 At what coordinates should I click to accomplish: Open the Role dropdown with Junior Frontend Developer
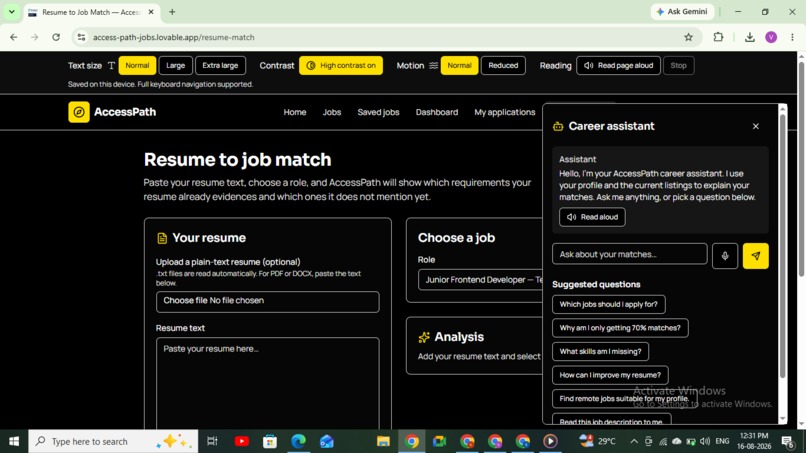(480, 280)
